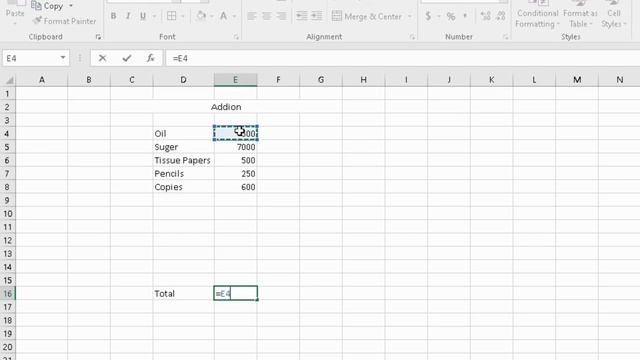Image resolution: width=640 pixels, height=360 pixels.
Task: Click the Select All corner triangle
Action: click(8, 80)
